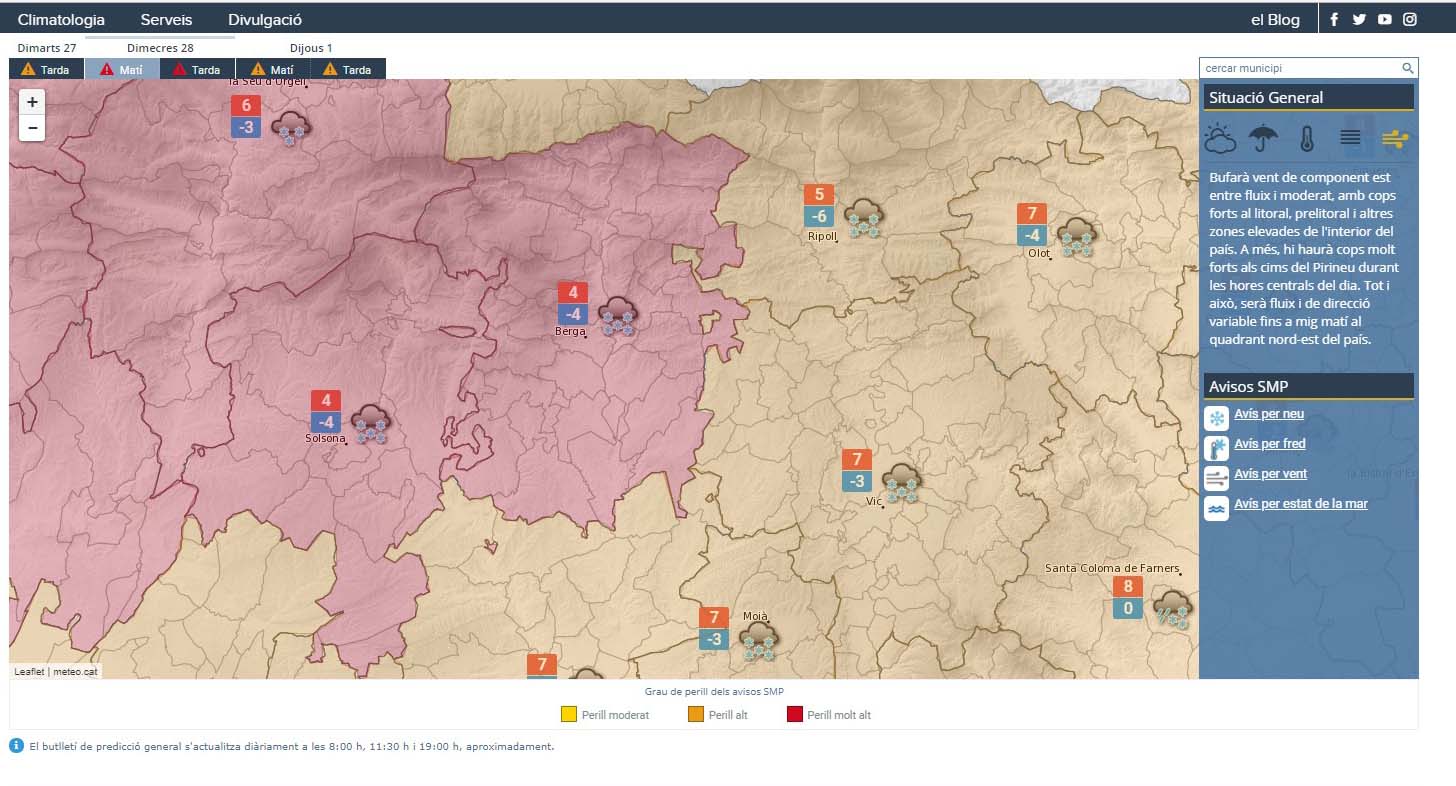Open the Facebook social icon
Screen dimensions: 1456x786
[1334, 19]
